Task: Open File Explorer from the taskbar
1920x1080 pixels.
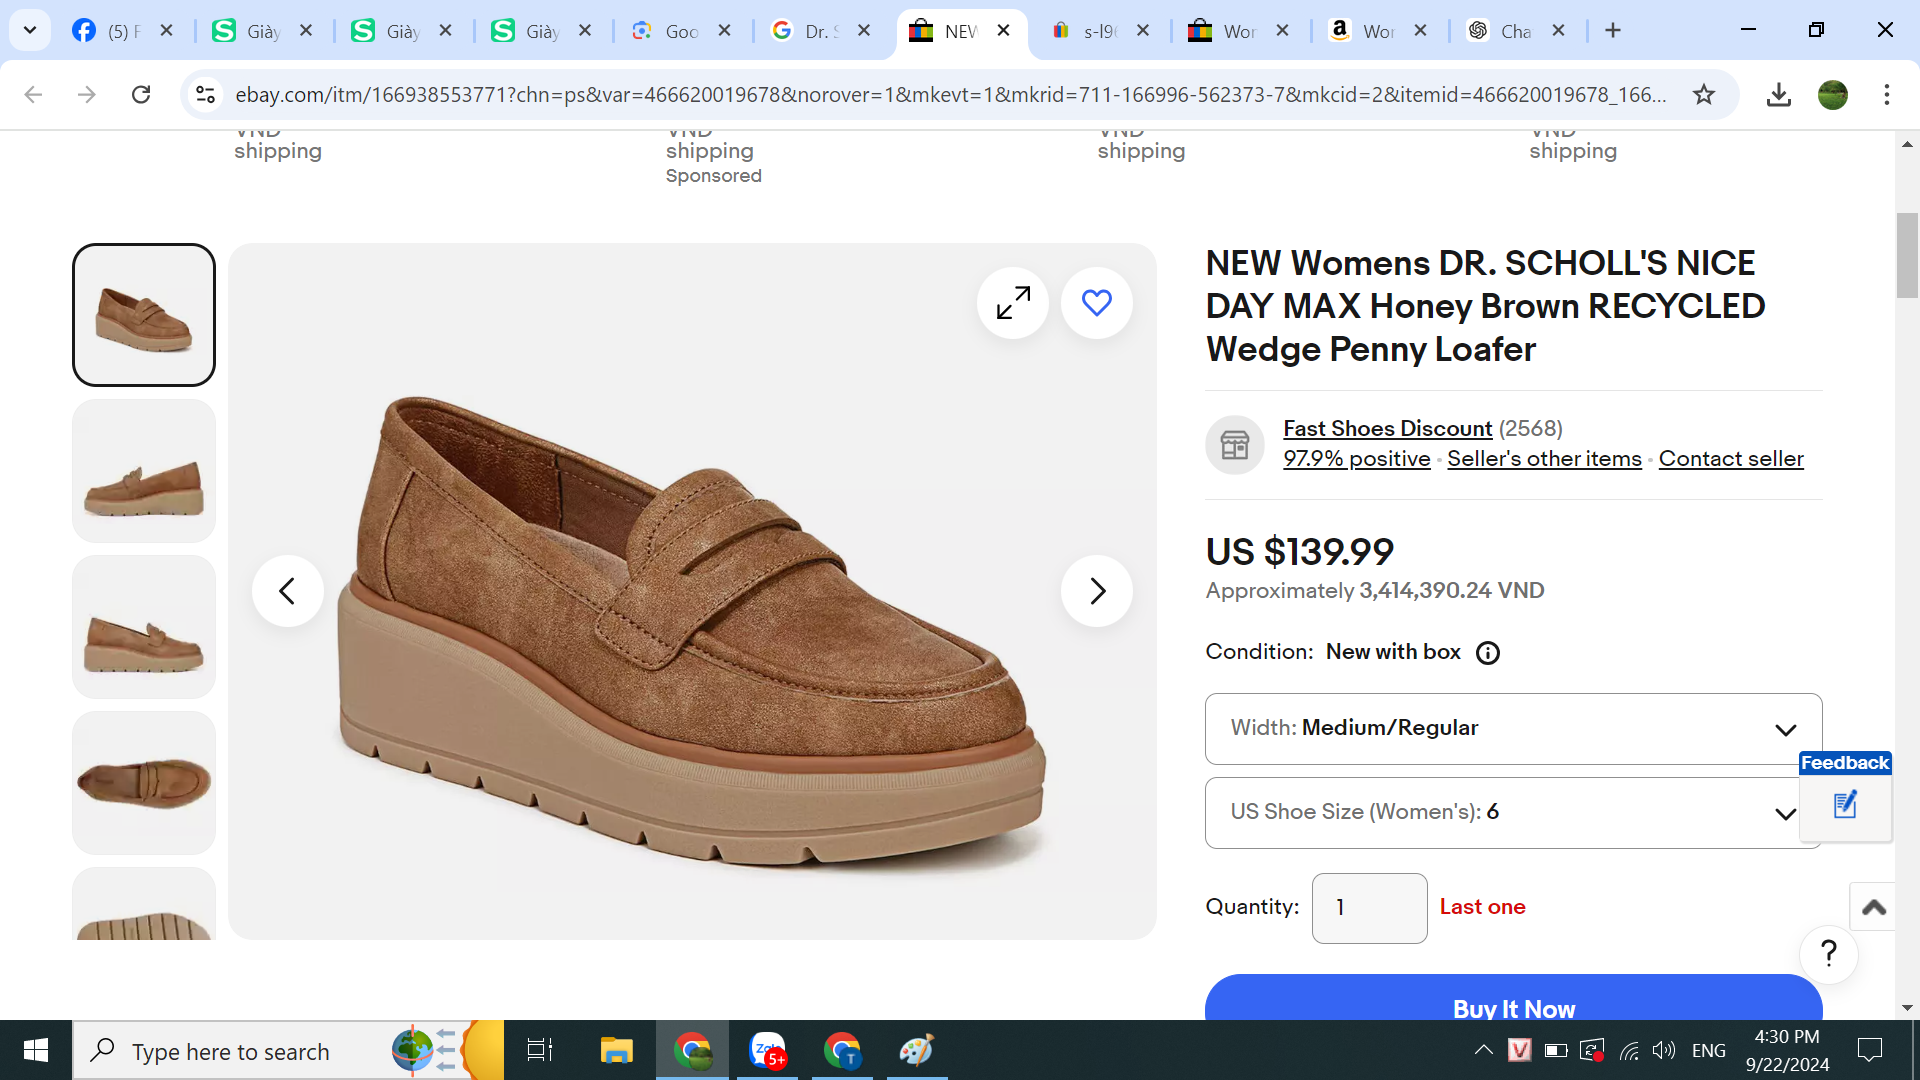Action: [616, 1050]
